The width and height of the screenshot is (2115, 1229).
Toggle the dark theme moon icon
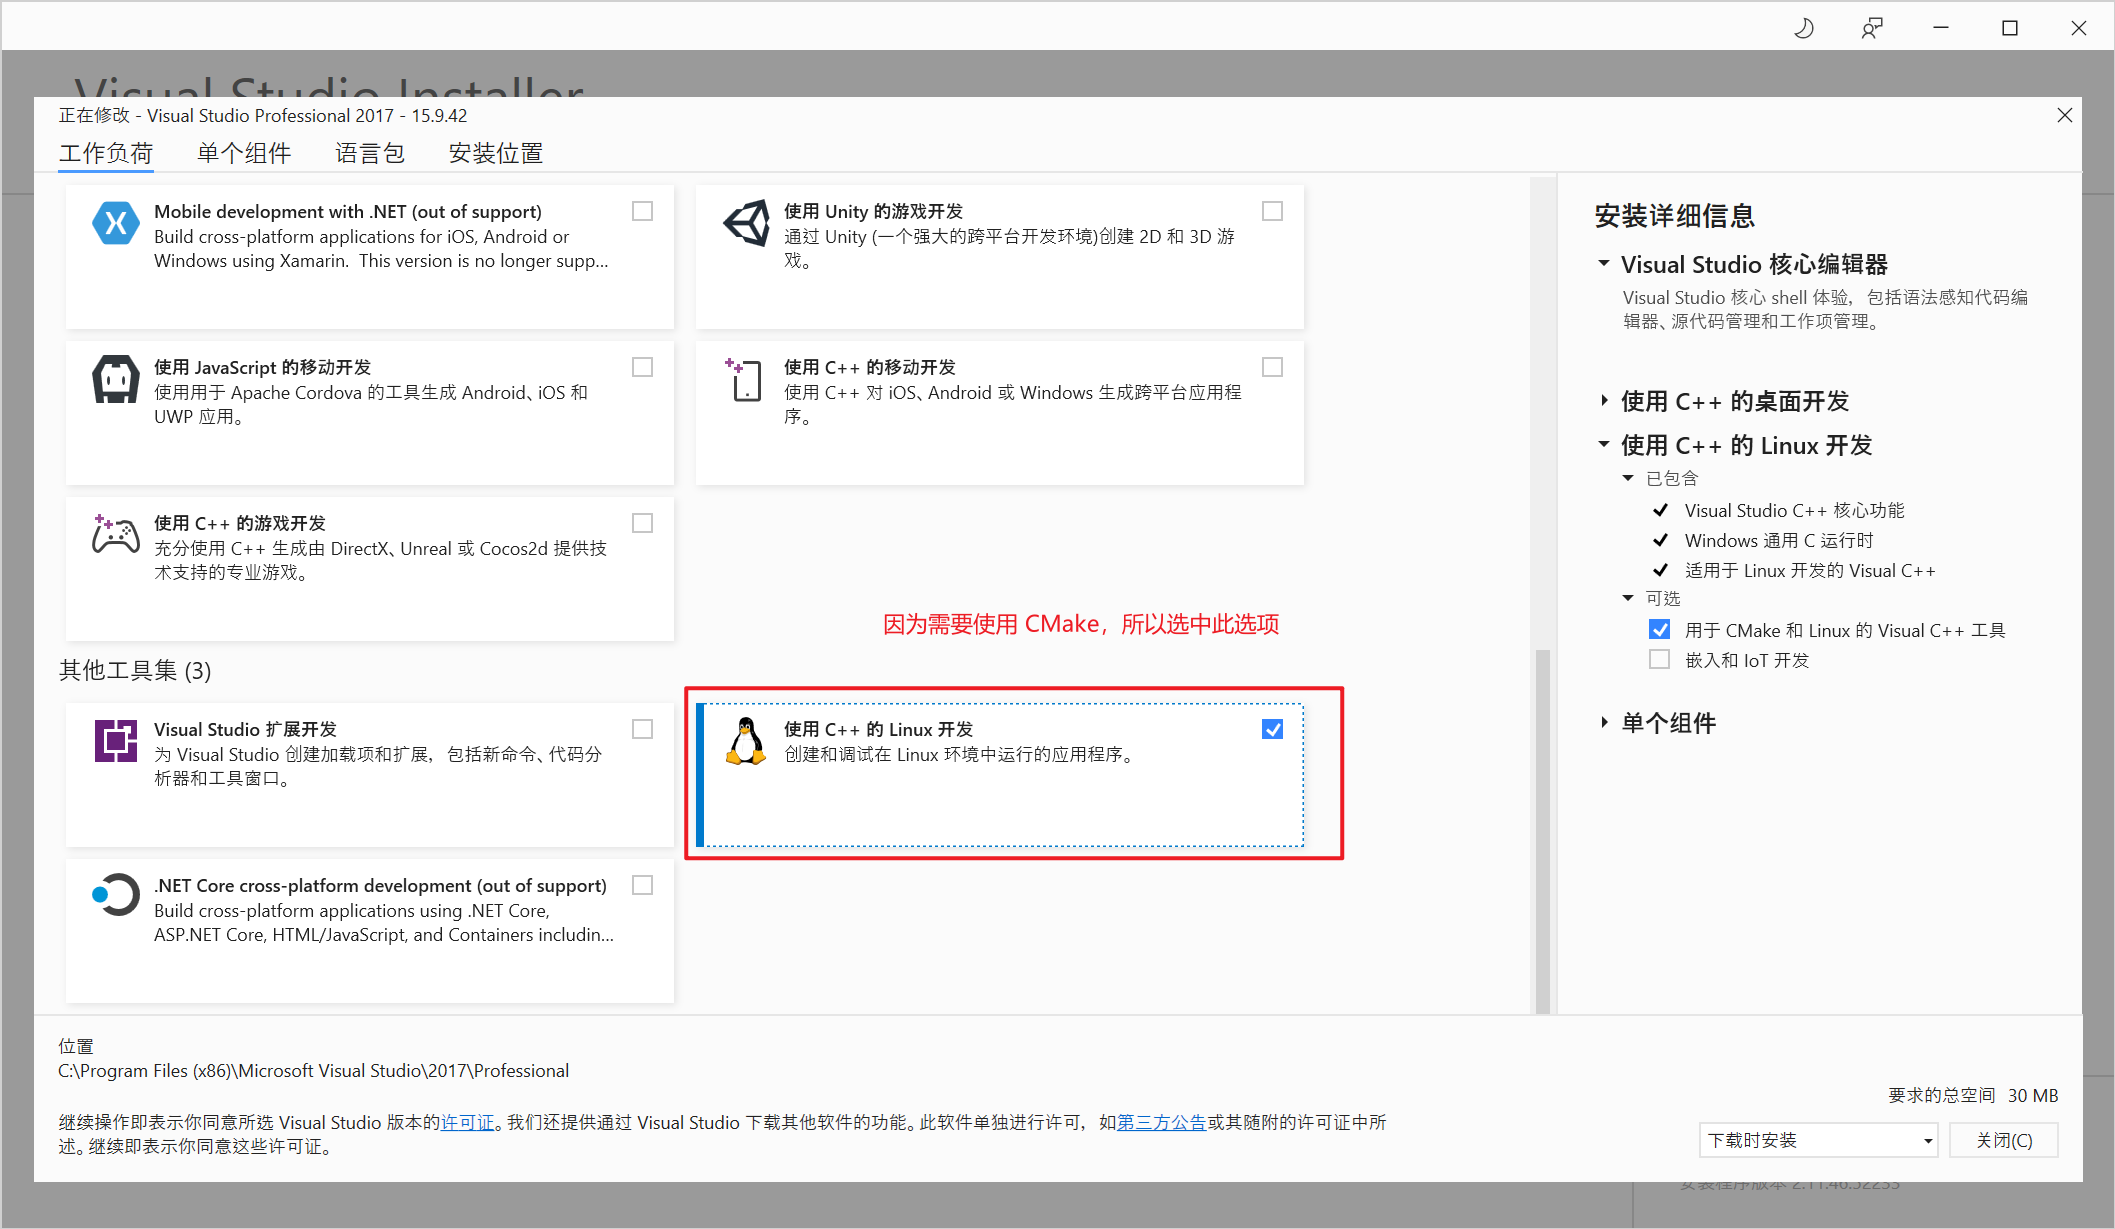(1803, 28)
